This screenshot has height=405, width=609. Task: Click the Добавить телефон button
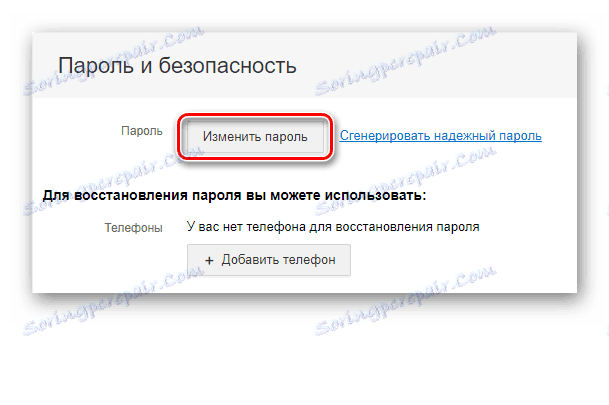pyautogui.click(x=269, y=260)
